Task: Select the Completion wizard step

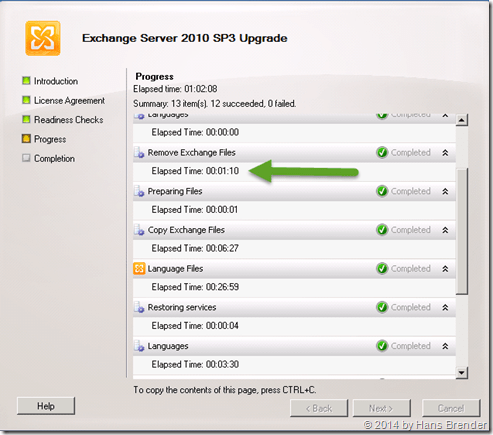Action: point(54,159)
